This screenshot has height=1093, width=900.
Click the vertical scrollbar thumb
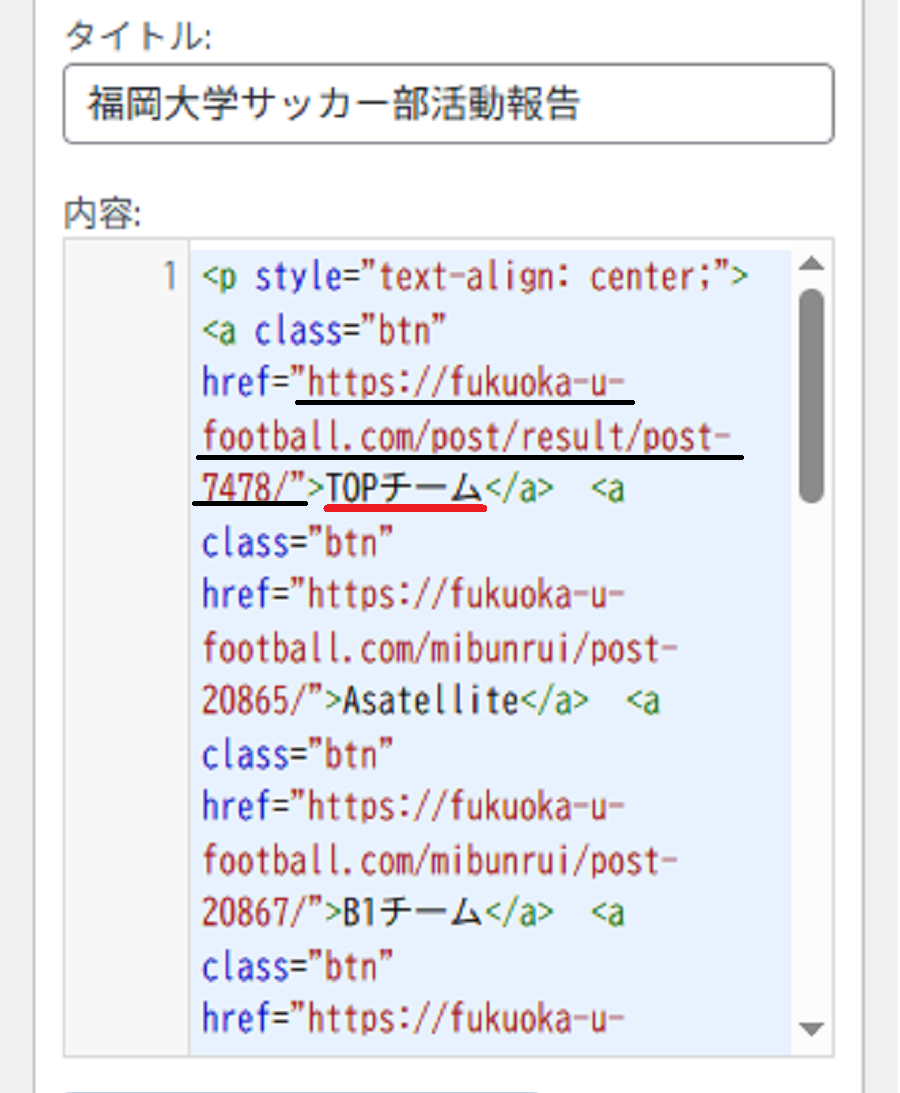click(811, 395)
